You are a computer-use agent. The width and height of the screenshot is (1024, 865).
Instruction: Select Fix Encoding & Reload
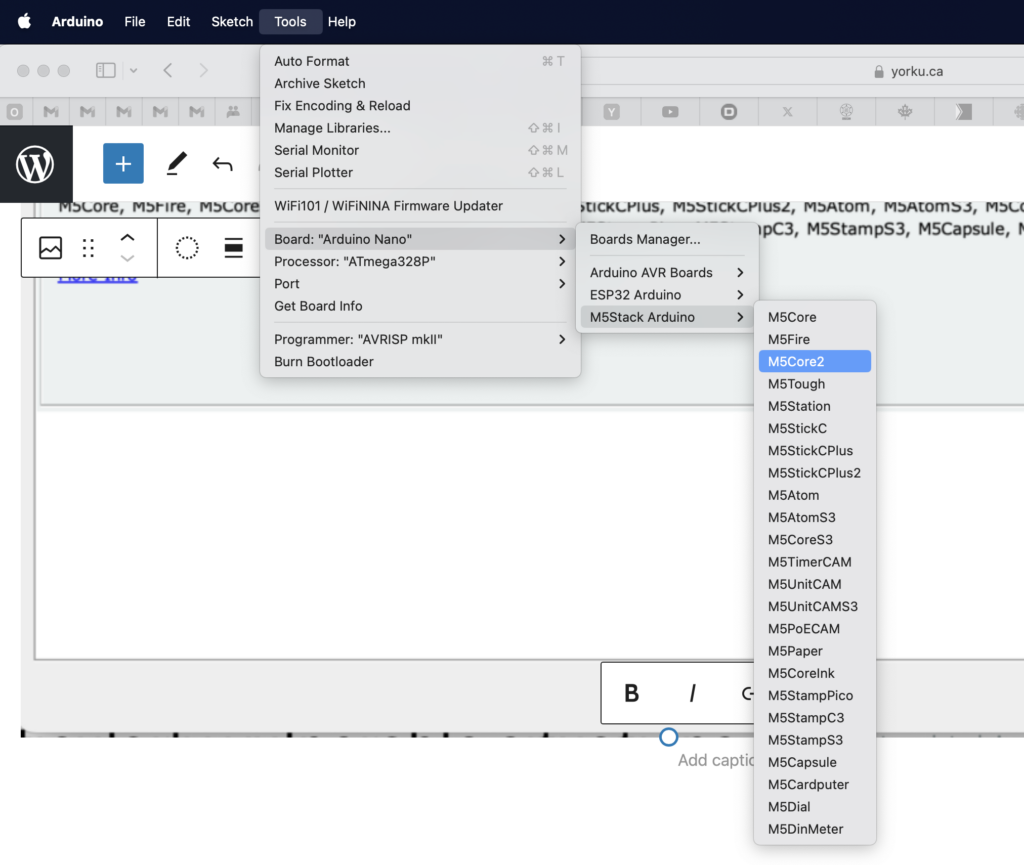click(420, 106)
